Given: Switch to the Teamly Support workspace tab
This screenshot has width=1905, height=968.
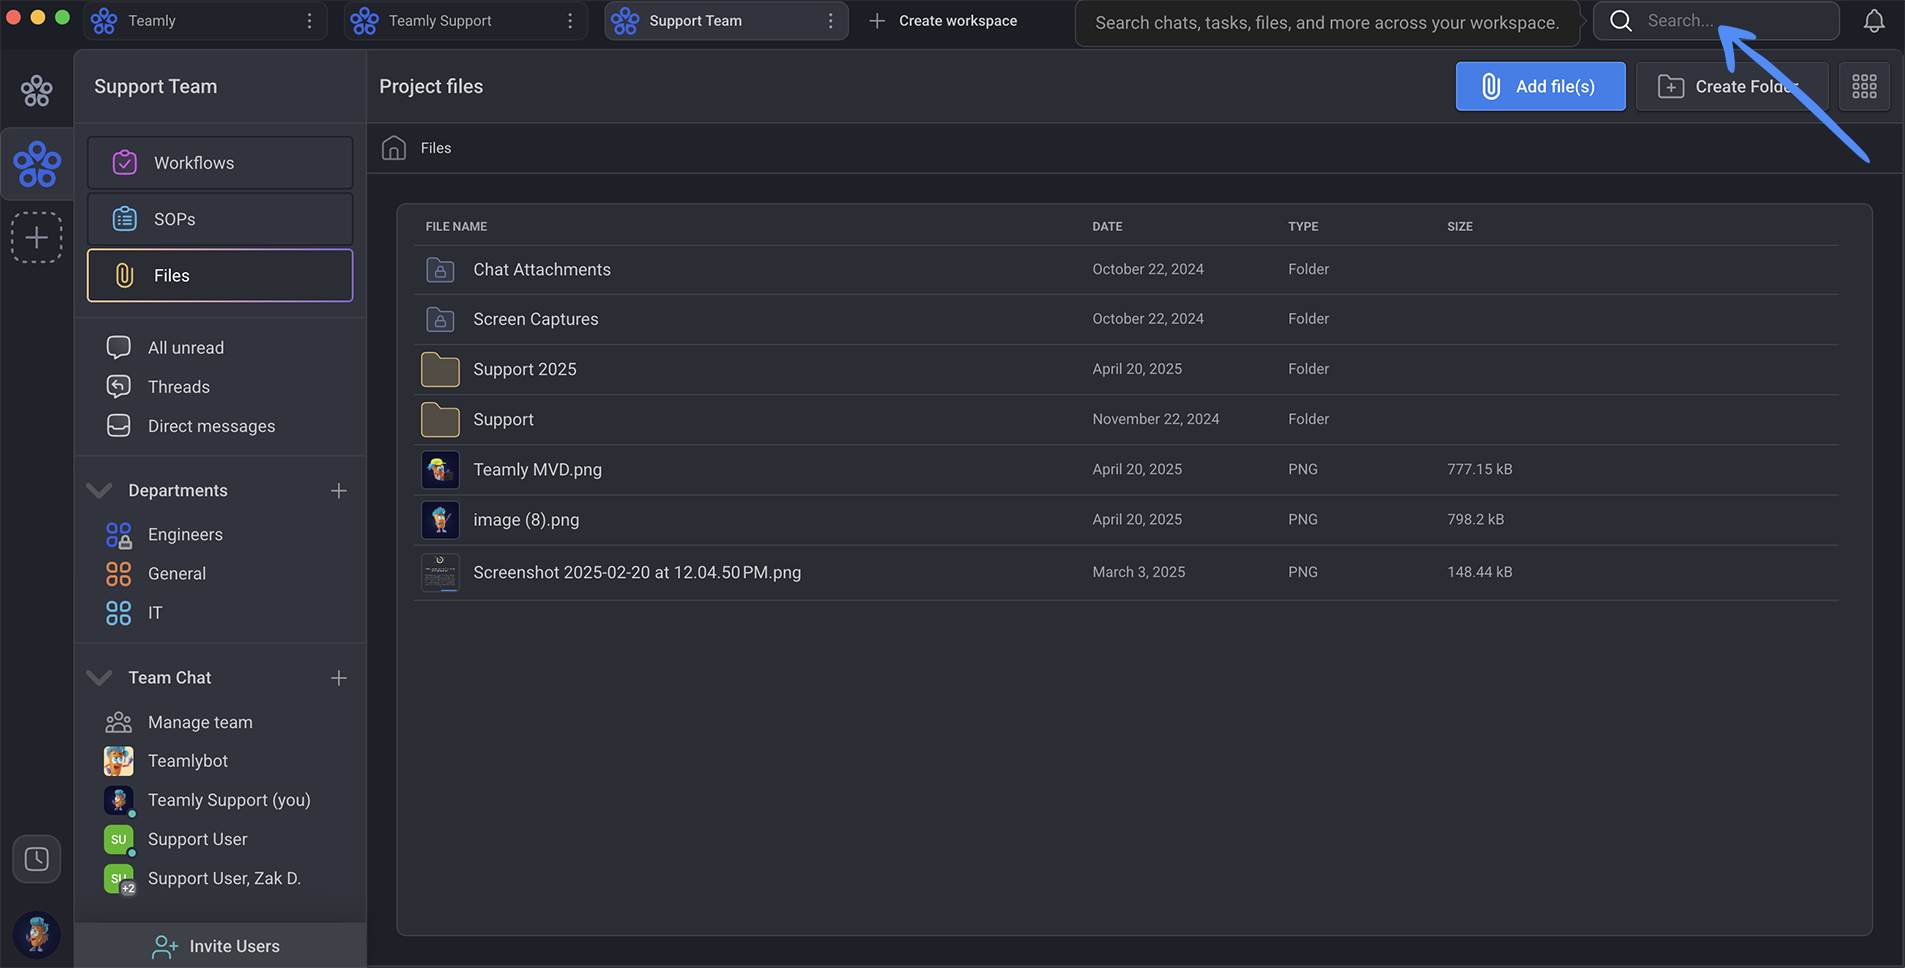Looking at the screenshot, I should pyautogui.click(x=465, y=21).
